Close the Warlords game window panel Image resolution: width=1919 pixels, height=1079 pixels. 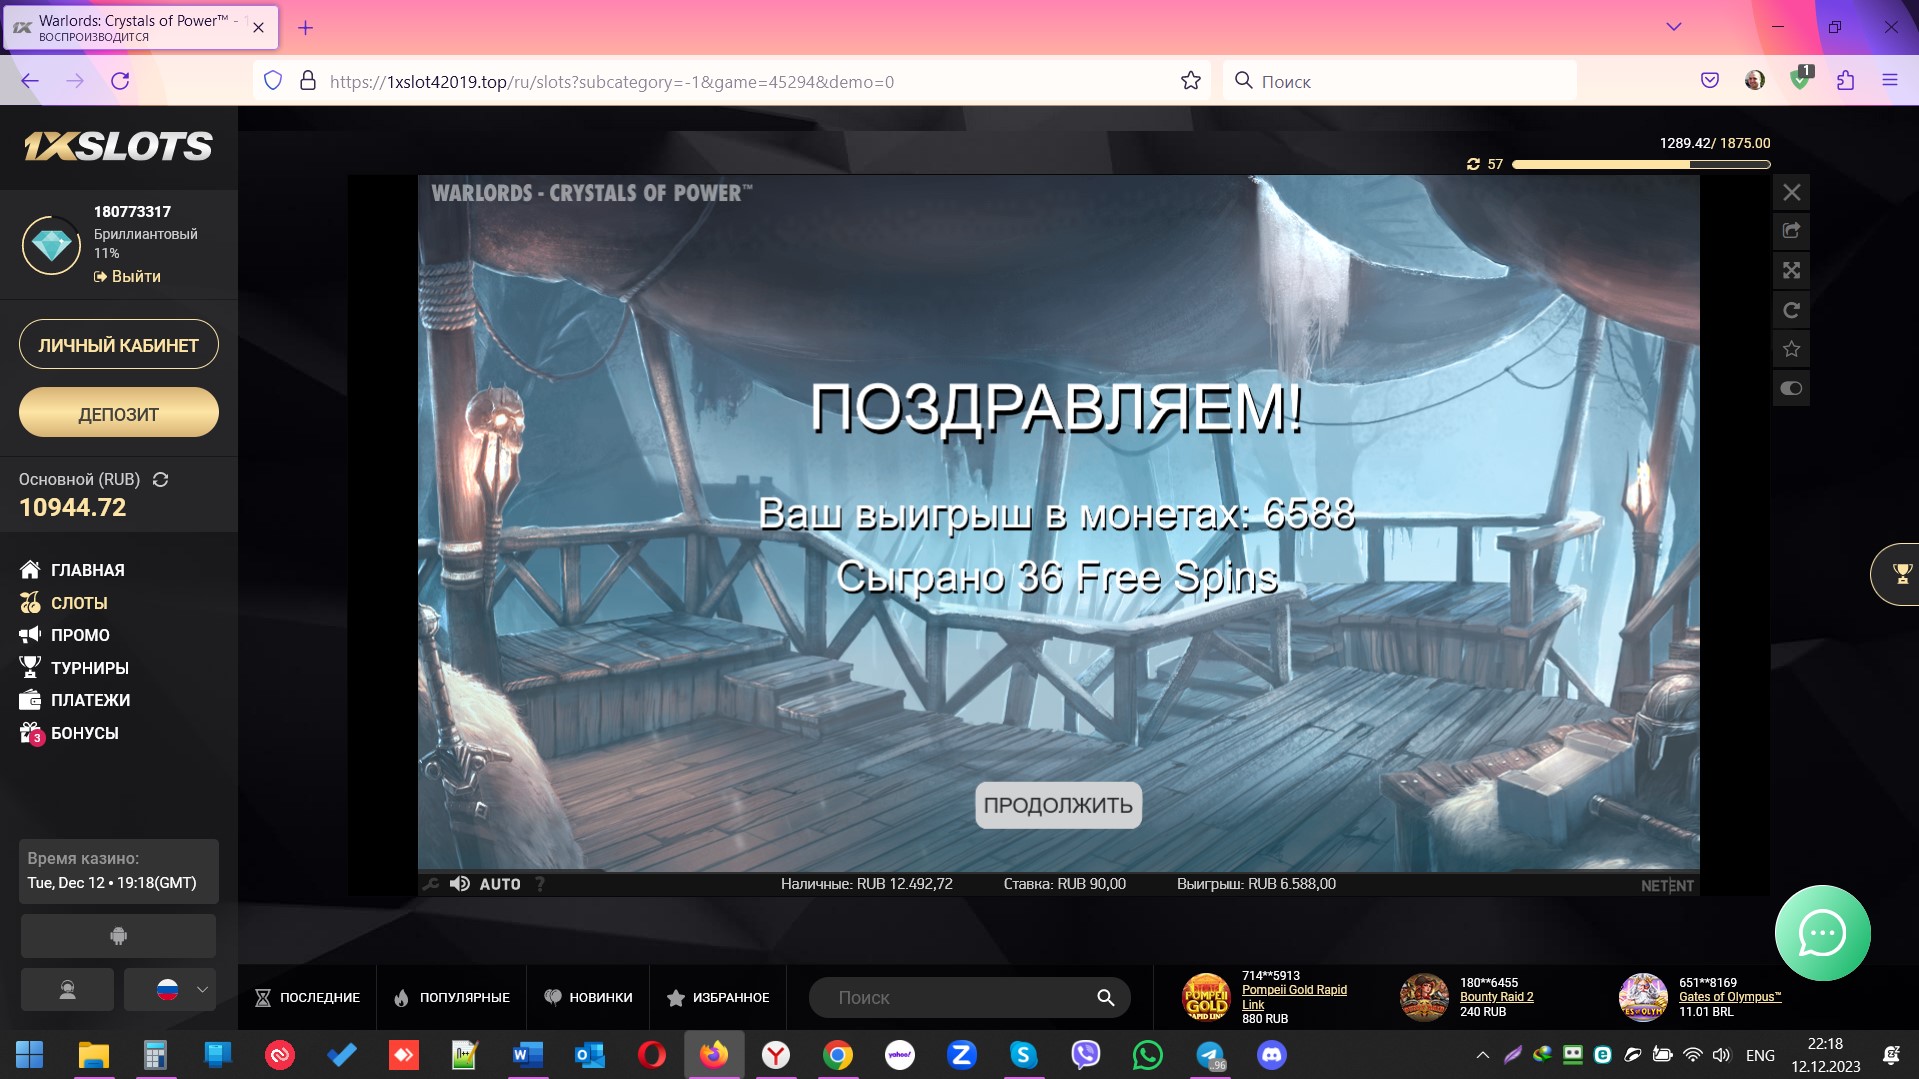tap(1791, 192)
